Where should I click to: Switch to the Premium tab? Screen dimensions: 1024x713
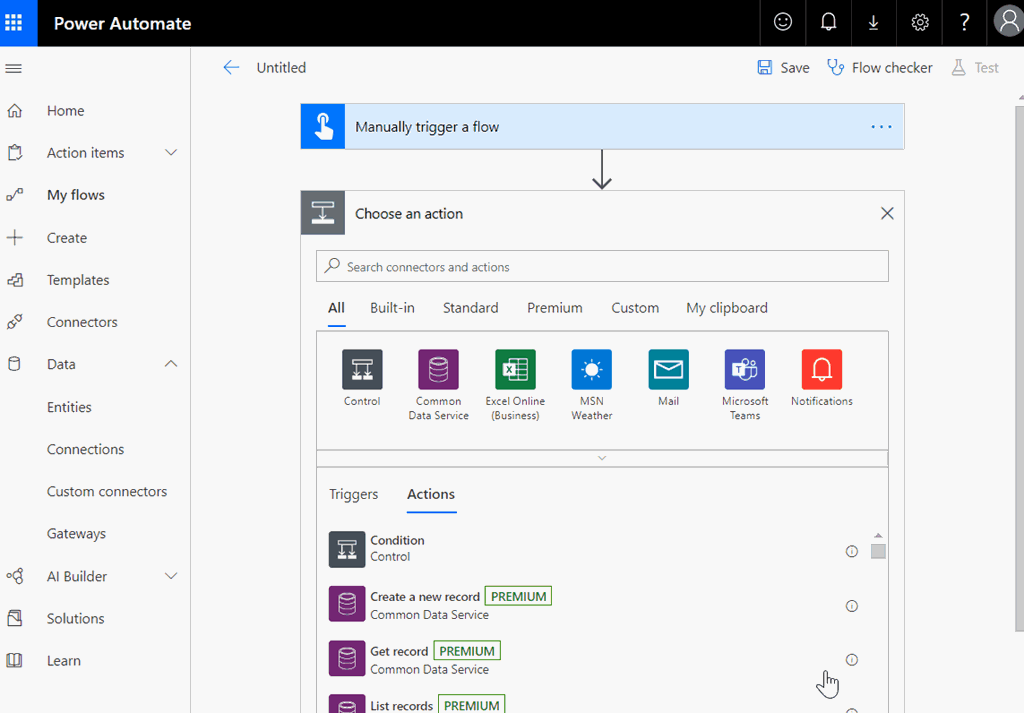[554, 308]
